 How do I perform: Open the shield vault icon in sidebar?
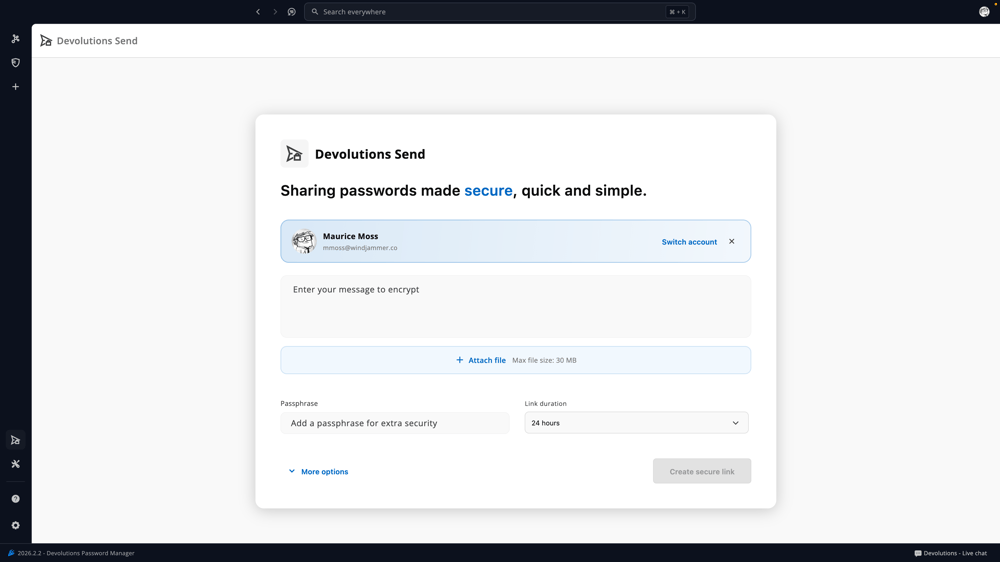coord(15,63)
